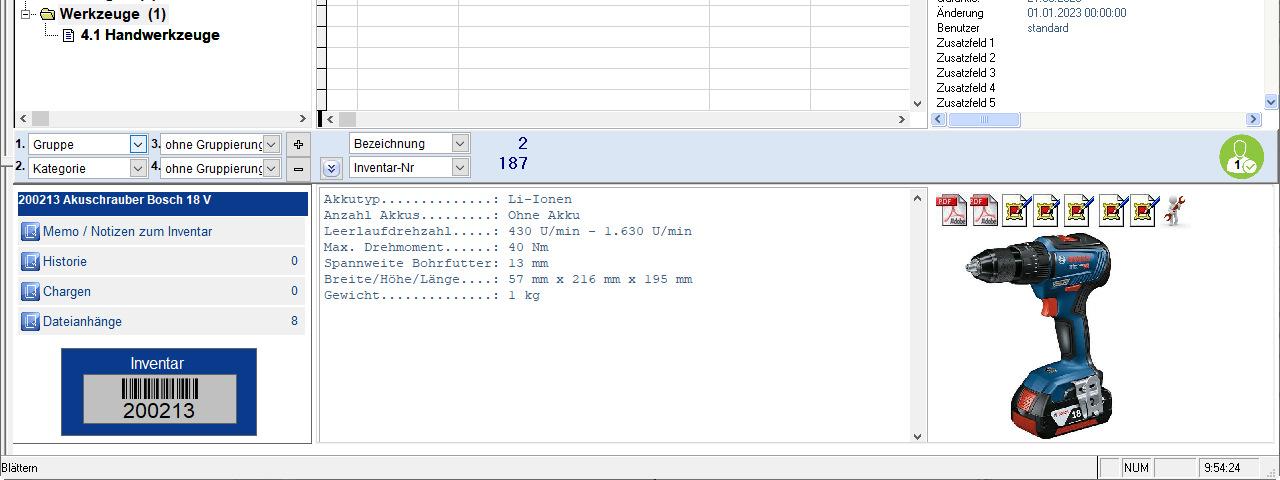The height and width of the screenshot is (480, 1280).
Task: Click the Akkutyp Li-Ionen line
Action: coord(448,200)
